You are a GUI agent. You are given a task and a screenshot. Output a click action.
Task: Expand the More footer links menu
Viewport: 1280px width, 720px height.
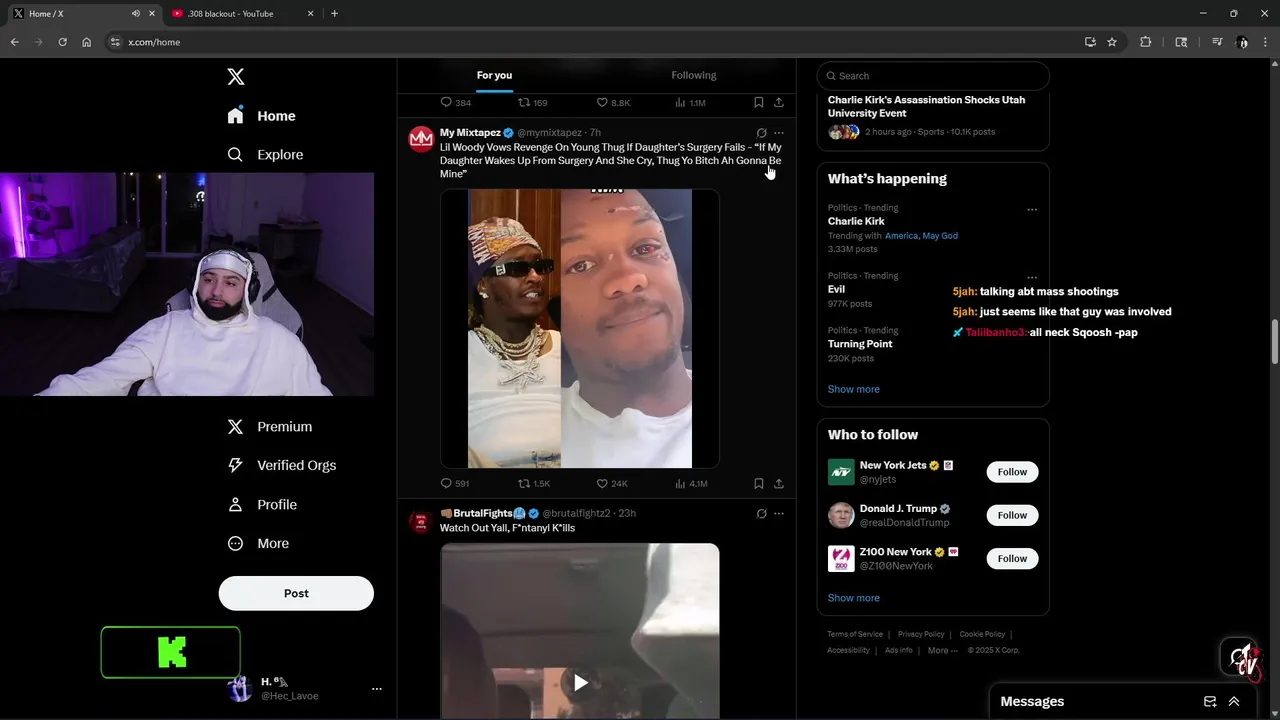click(x=942, y=650)
